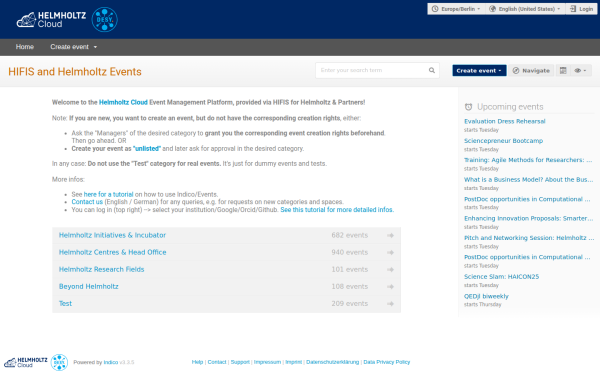Click the DESY circular logo in header
Image resolution: width=600 pixels, height=375 pixels.
click(x=104, y=20)
